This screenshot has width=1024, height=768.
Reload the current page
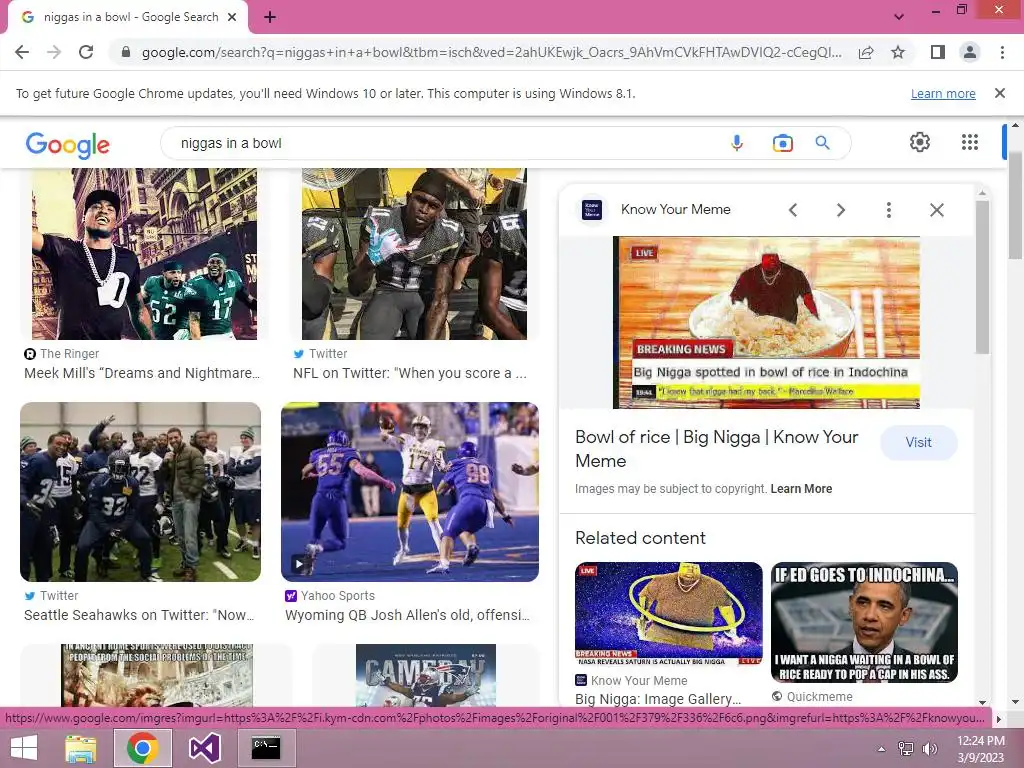coord(86,52)
